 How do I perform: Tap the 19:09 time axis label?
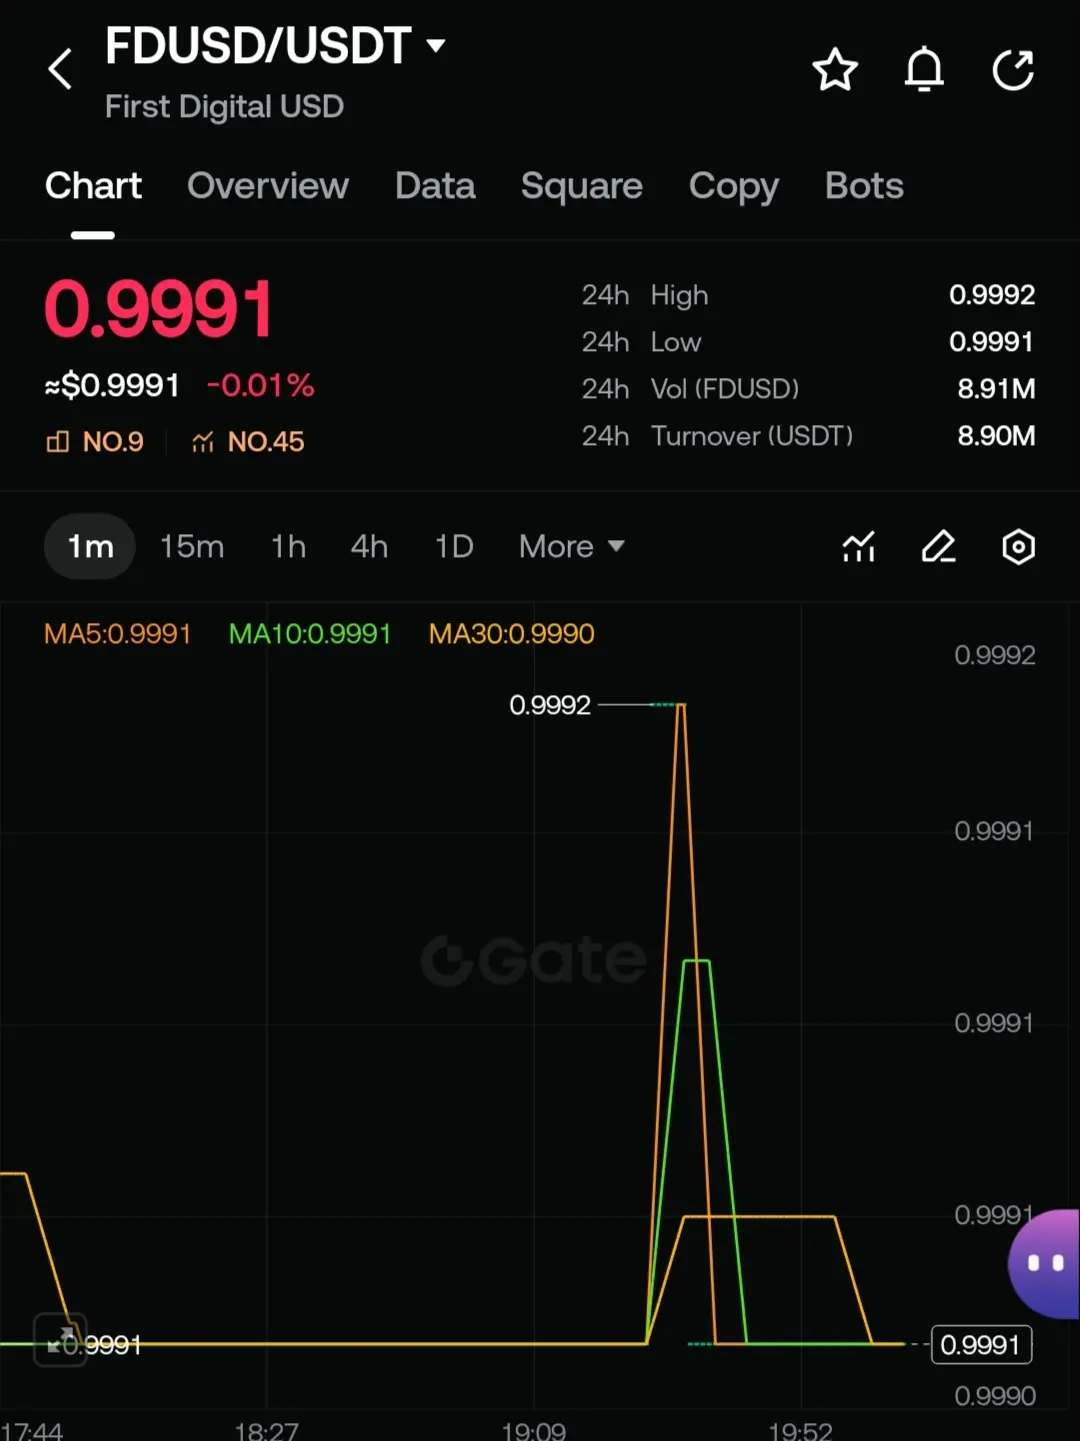click(x=534, y=1430)
